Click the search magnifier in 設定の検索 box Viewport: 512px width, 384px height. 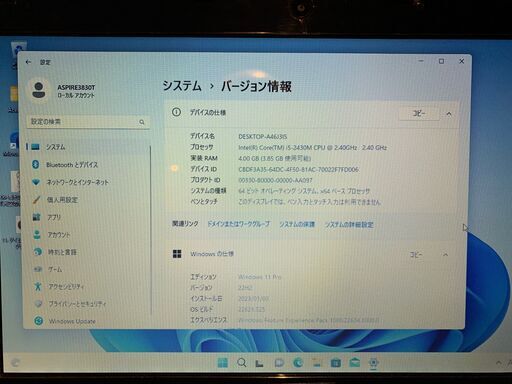coord(142,122)
